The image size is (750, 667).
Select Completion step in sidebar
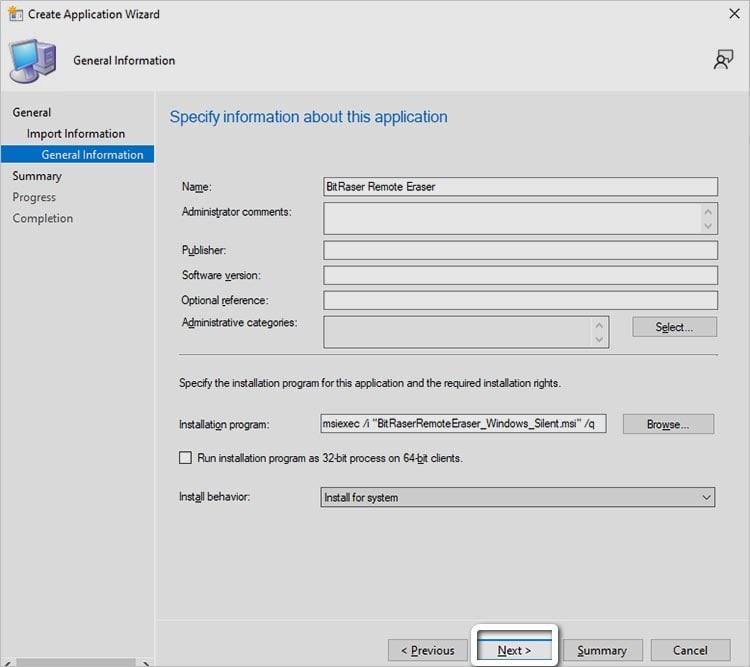(x=43, y=218)
